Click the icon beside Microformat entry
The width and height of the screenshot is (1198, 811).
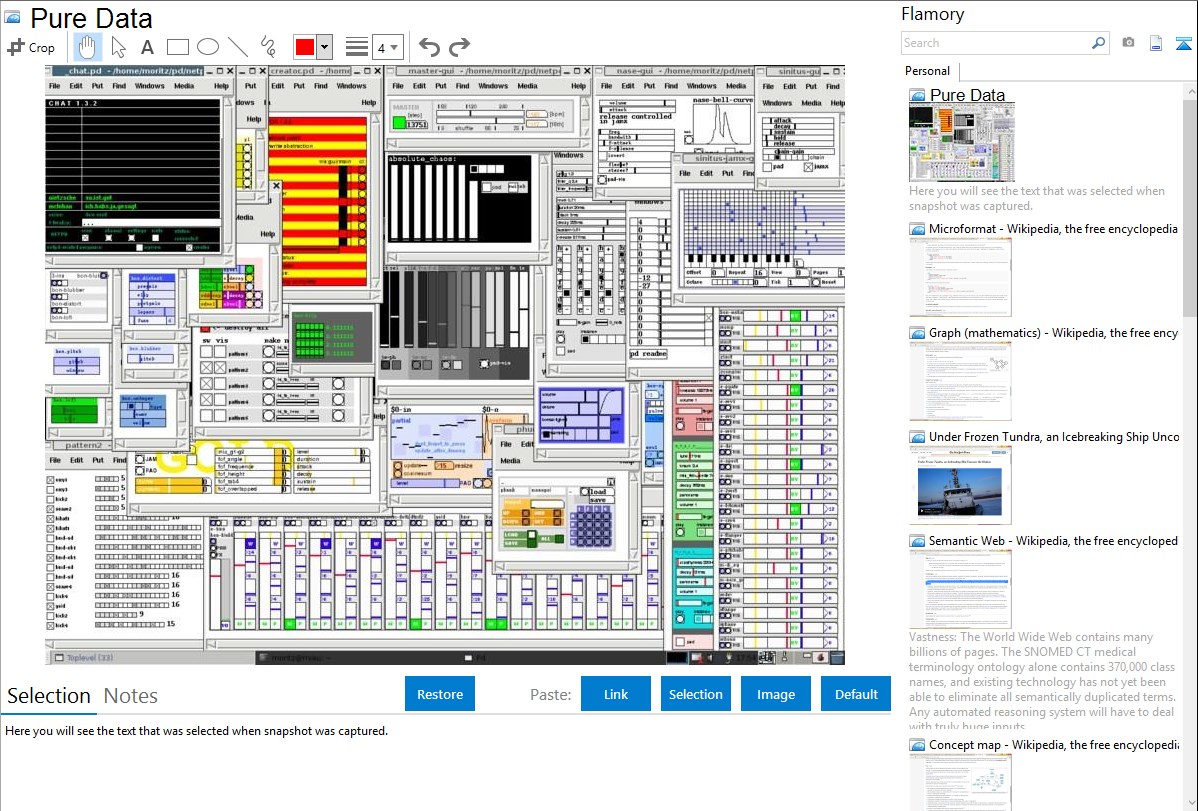917,229
